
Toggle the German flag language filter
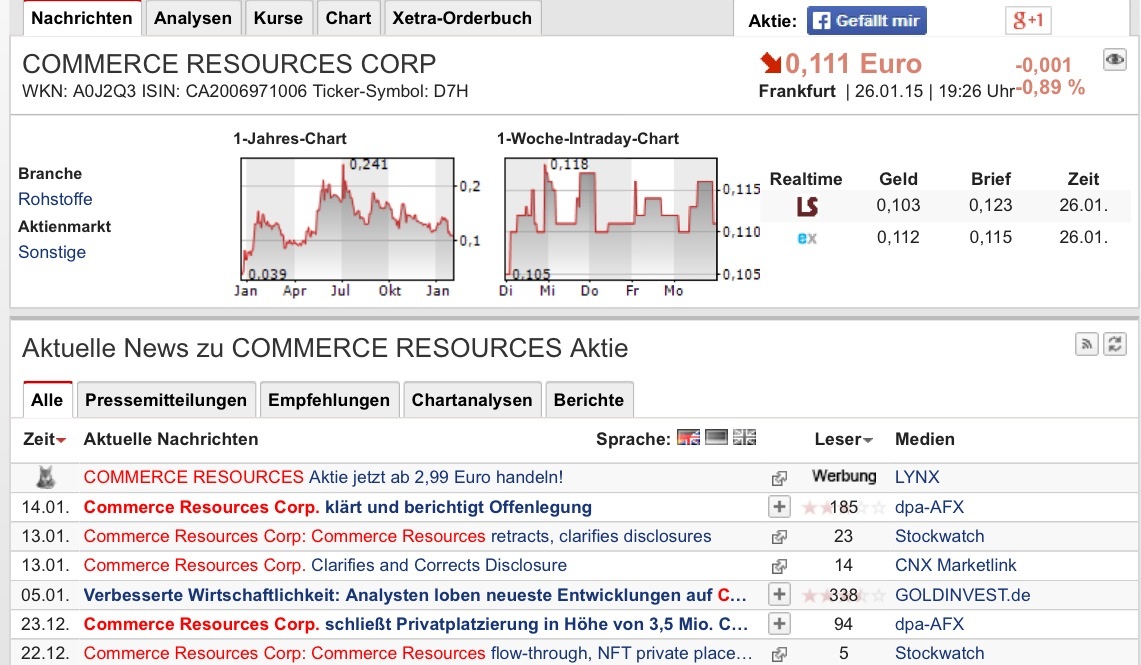pyautogui.click(x=716, y=438)
